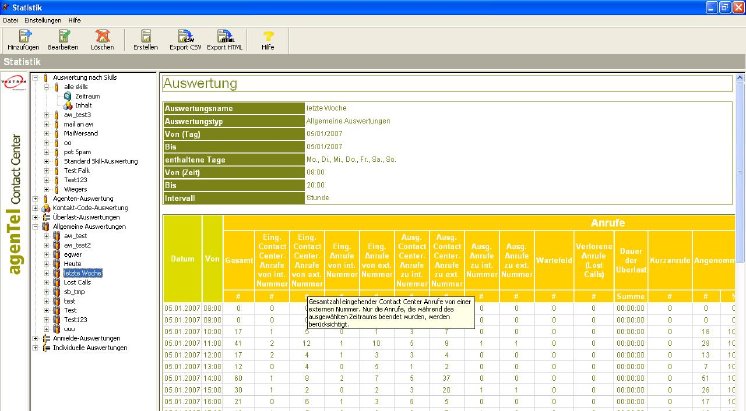Click the 05.01.2007 date in the 11:00 row
This screenshot has width=746, height=411.
tap(183, 343)
